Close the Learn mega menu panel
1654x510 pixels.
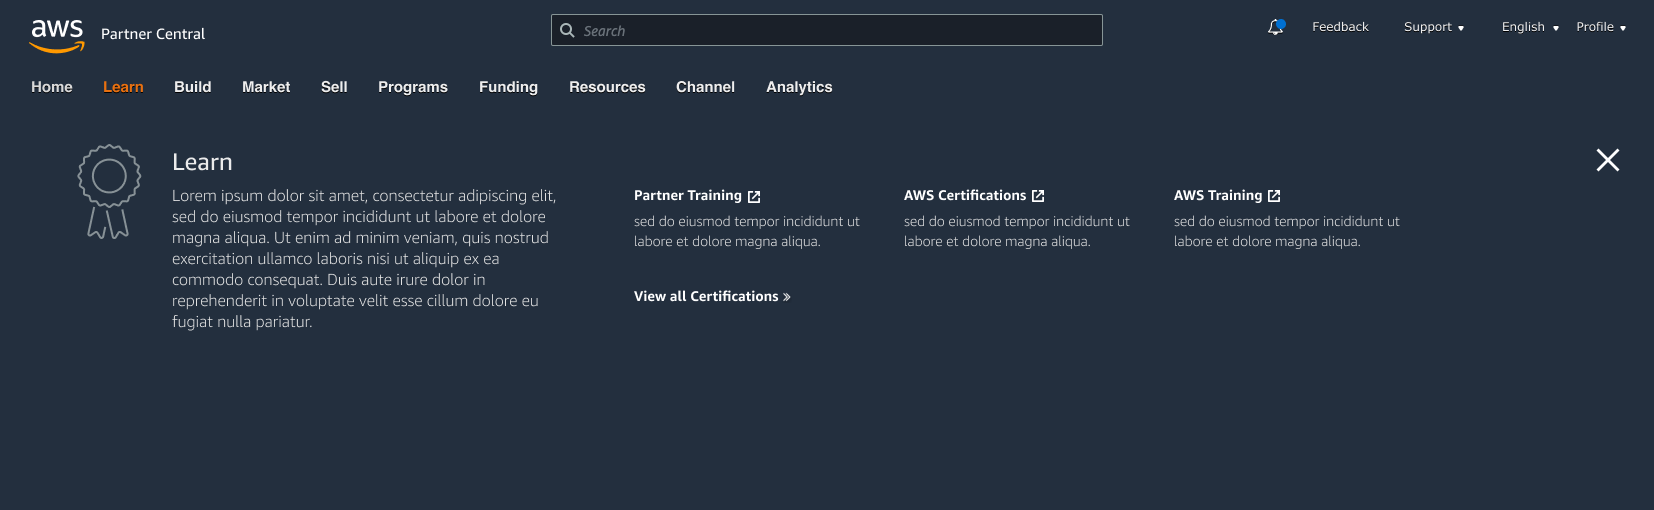1607,160
